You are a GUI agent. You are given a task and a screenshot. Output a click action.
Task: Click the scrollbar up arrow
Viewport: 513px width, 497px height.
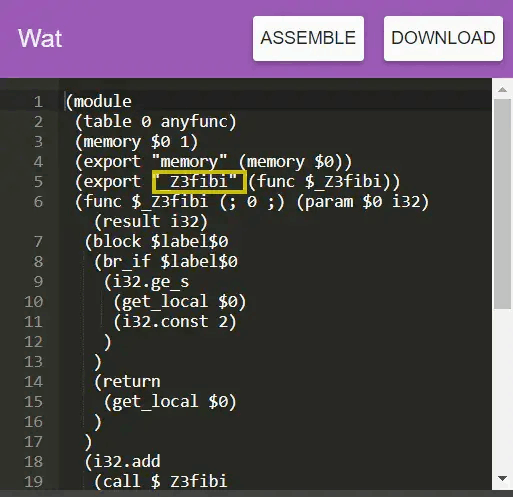pos(502,89)
